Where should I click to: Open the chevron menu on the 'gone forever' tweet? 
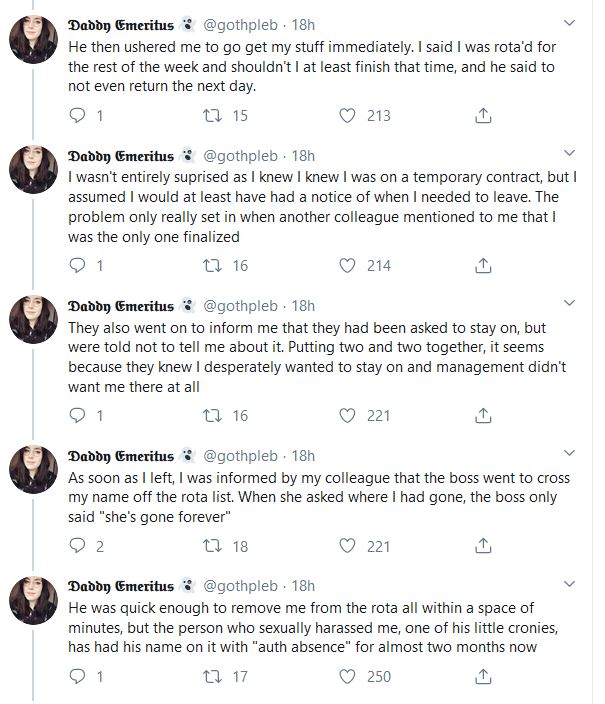[x=570, y=452]
